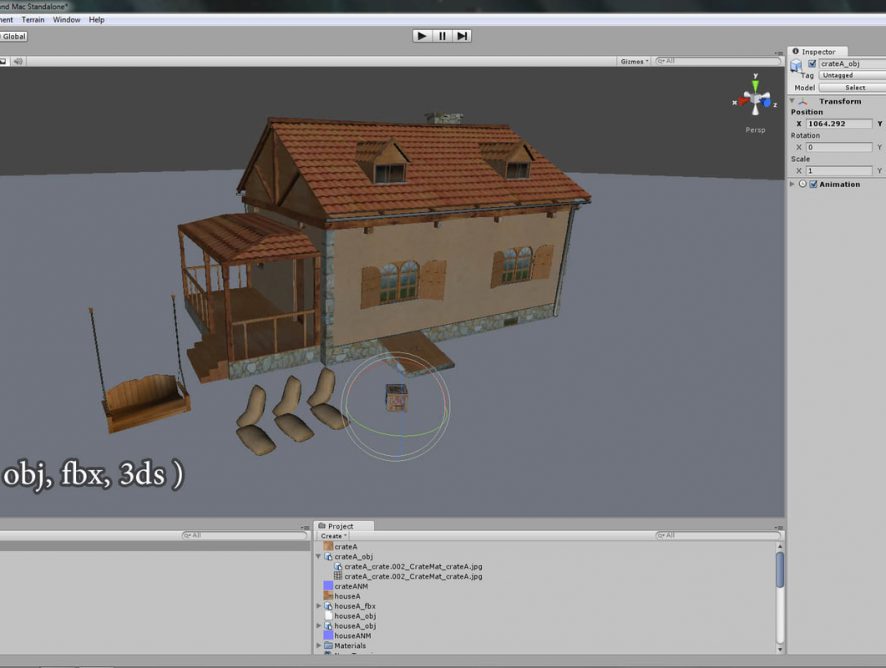Screen dimensions: 886x668
Task: Expand the Materials folder
Action: [x=319, y=646]
